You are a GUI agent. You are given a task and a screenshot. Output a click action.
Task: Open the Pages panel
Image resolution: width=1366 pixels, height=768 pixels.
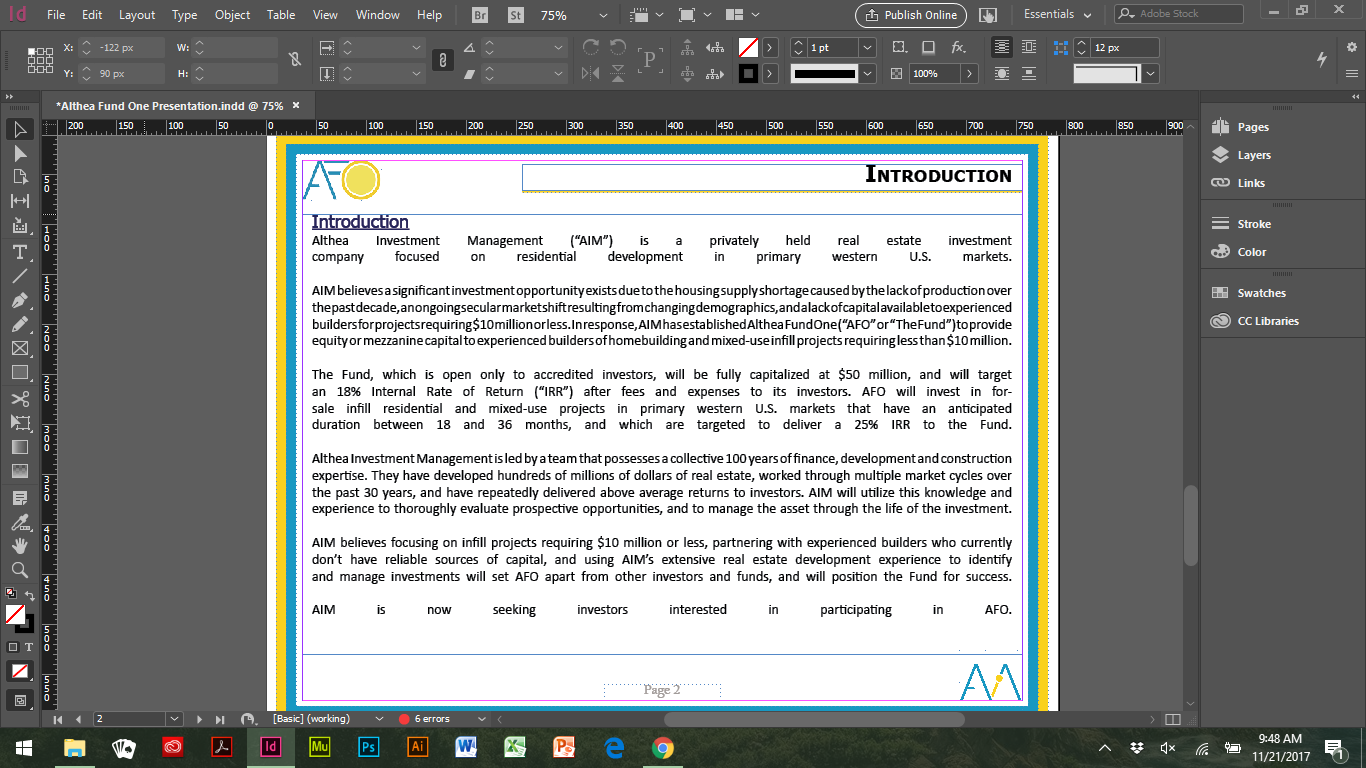tap(1246, 126)
